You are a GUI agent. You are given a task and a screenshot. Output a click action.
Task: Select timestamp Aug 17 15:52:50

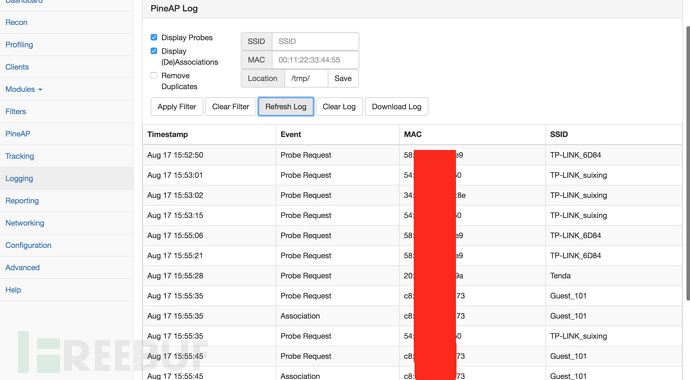pos(175,155)
